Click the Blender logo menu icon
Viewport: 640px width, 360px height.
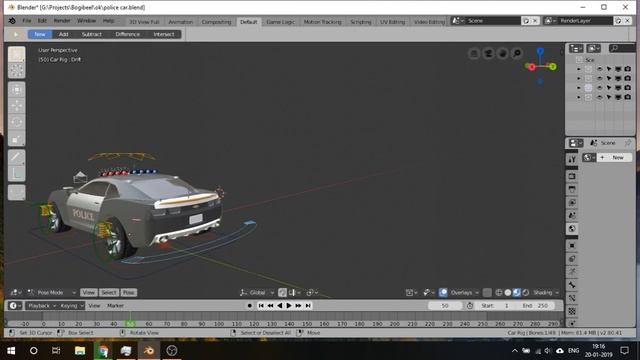pyautogui.click(x=12, y=21)
